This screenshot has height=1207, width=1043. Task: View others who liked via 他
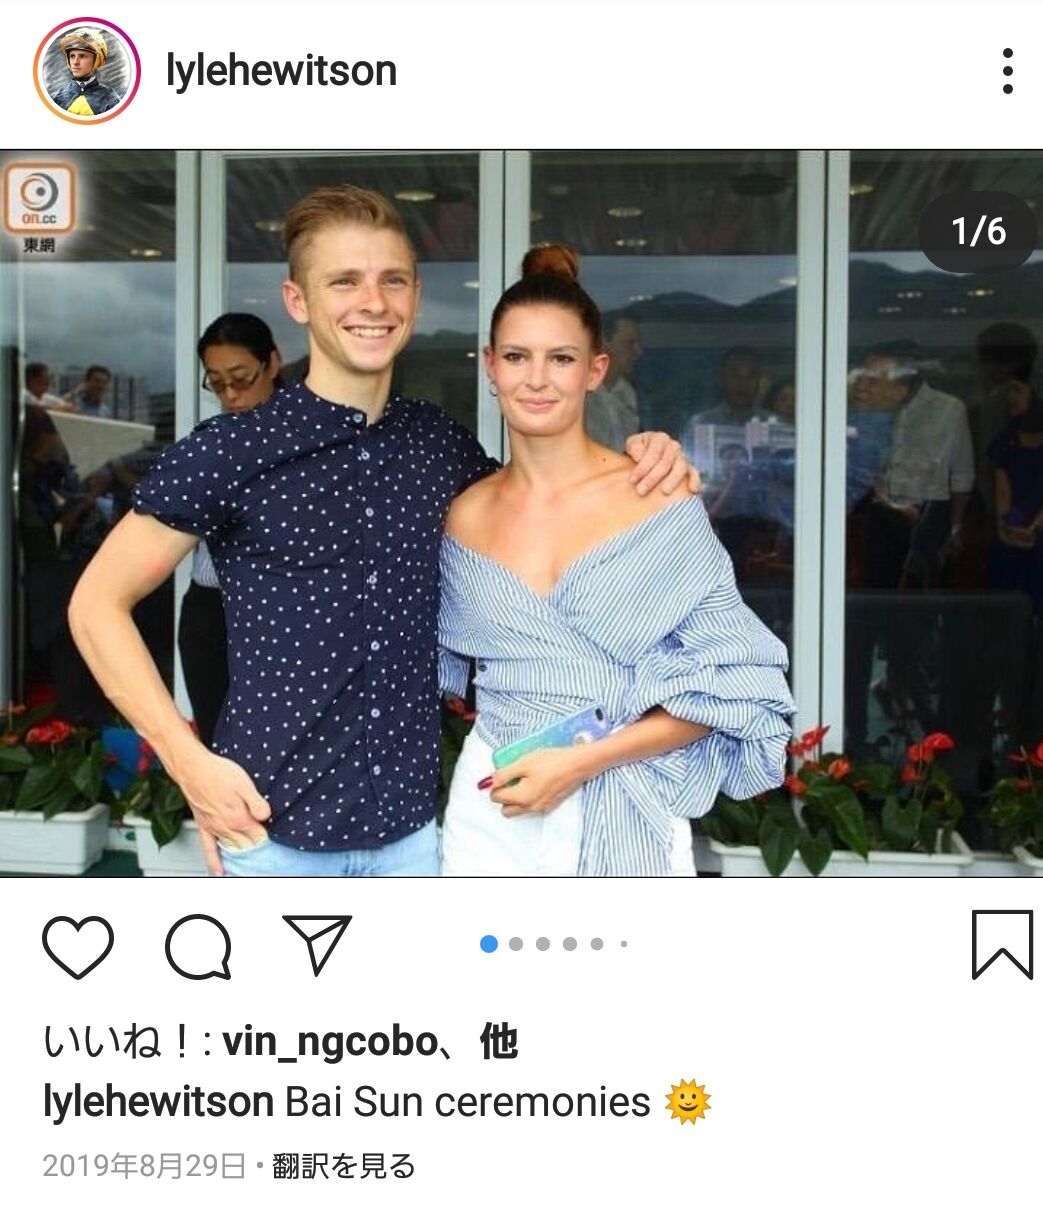[498, 1042]
